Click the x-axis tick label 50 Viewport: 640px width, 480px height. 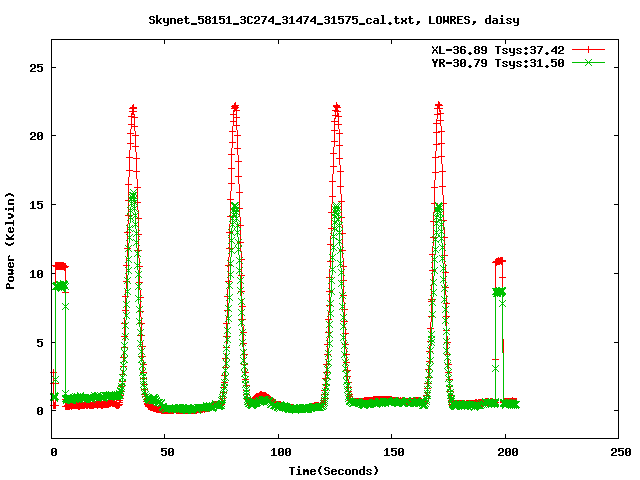coord(167,452)
